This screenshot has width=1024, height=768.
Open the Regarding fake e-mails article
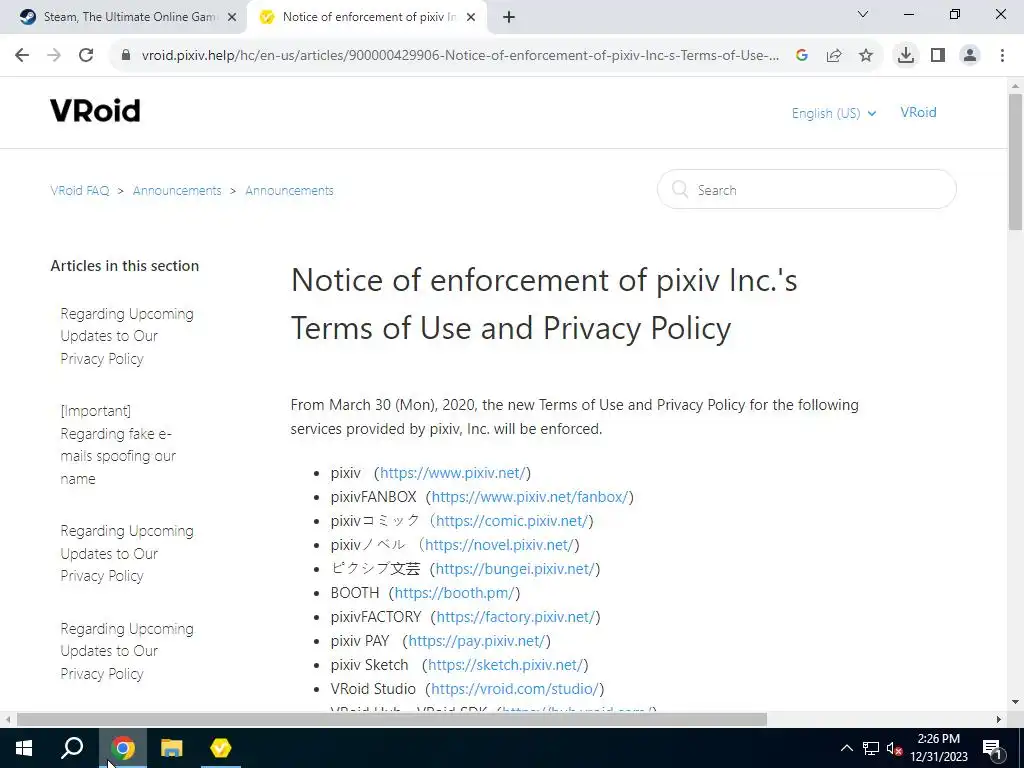coord(118,445)
